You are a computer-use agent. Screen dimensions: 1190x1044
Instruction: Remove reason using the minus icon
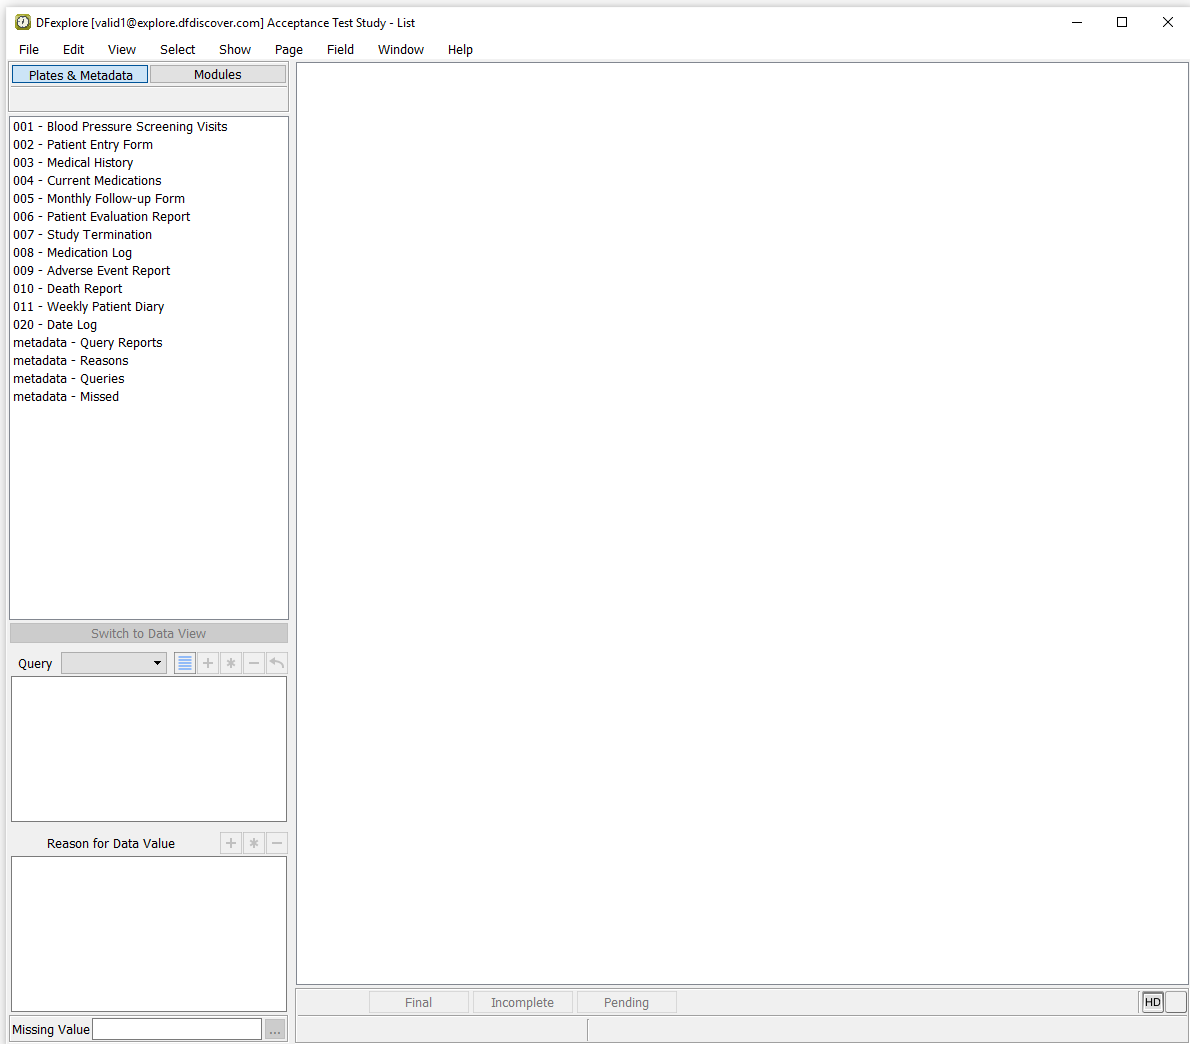(x=277, y=843)
